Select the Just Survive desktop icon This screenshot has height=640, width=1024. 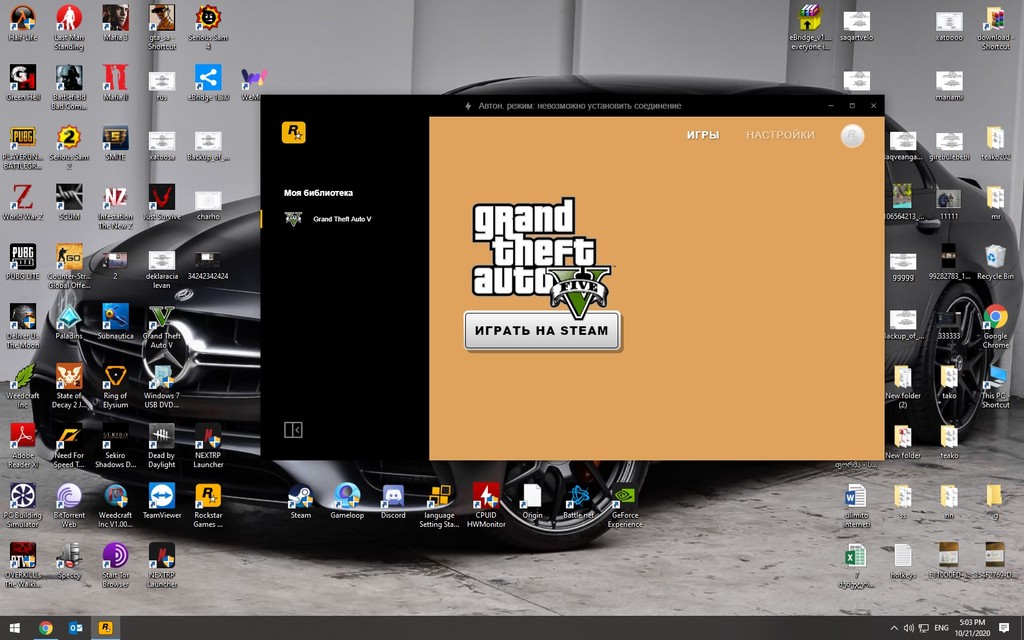pos(161,202)
